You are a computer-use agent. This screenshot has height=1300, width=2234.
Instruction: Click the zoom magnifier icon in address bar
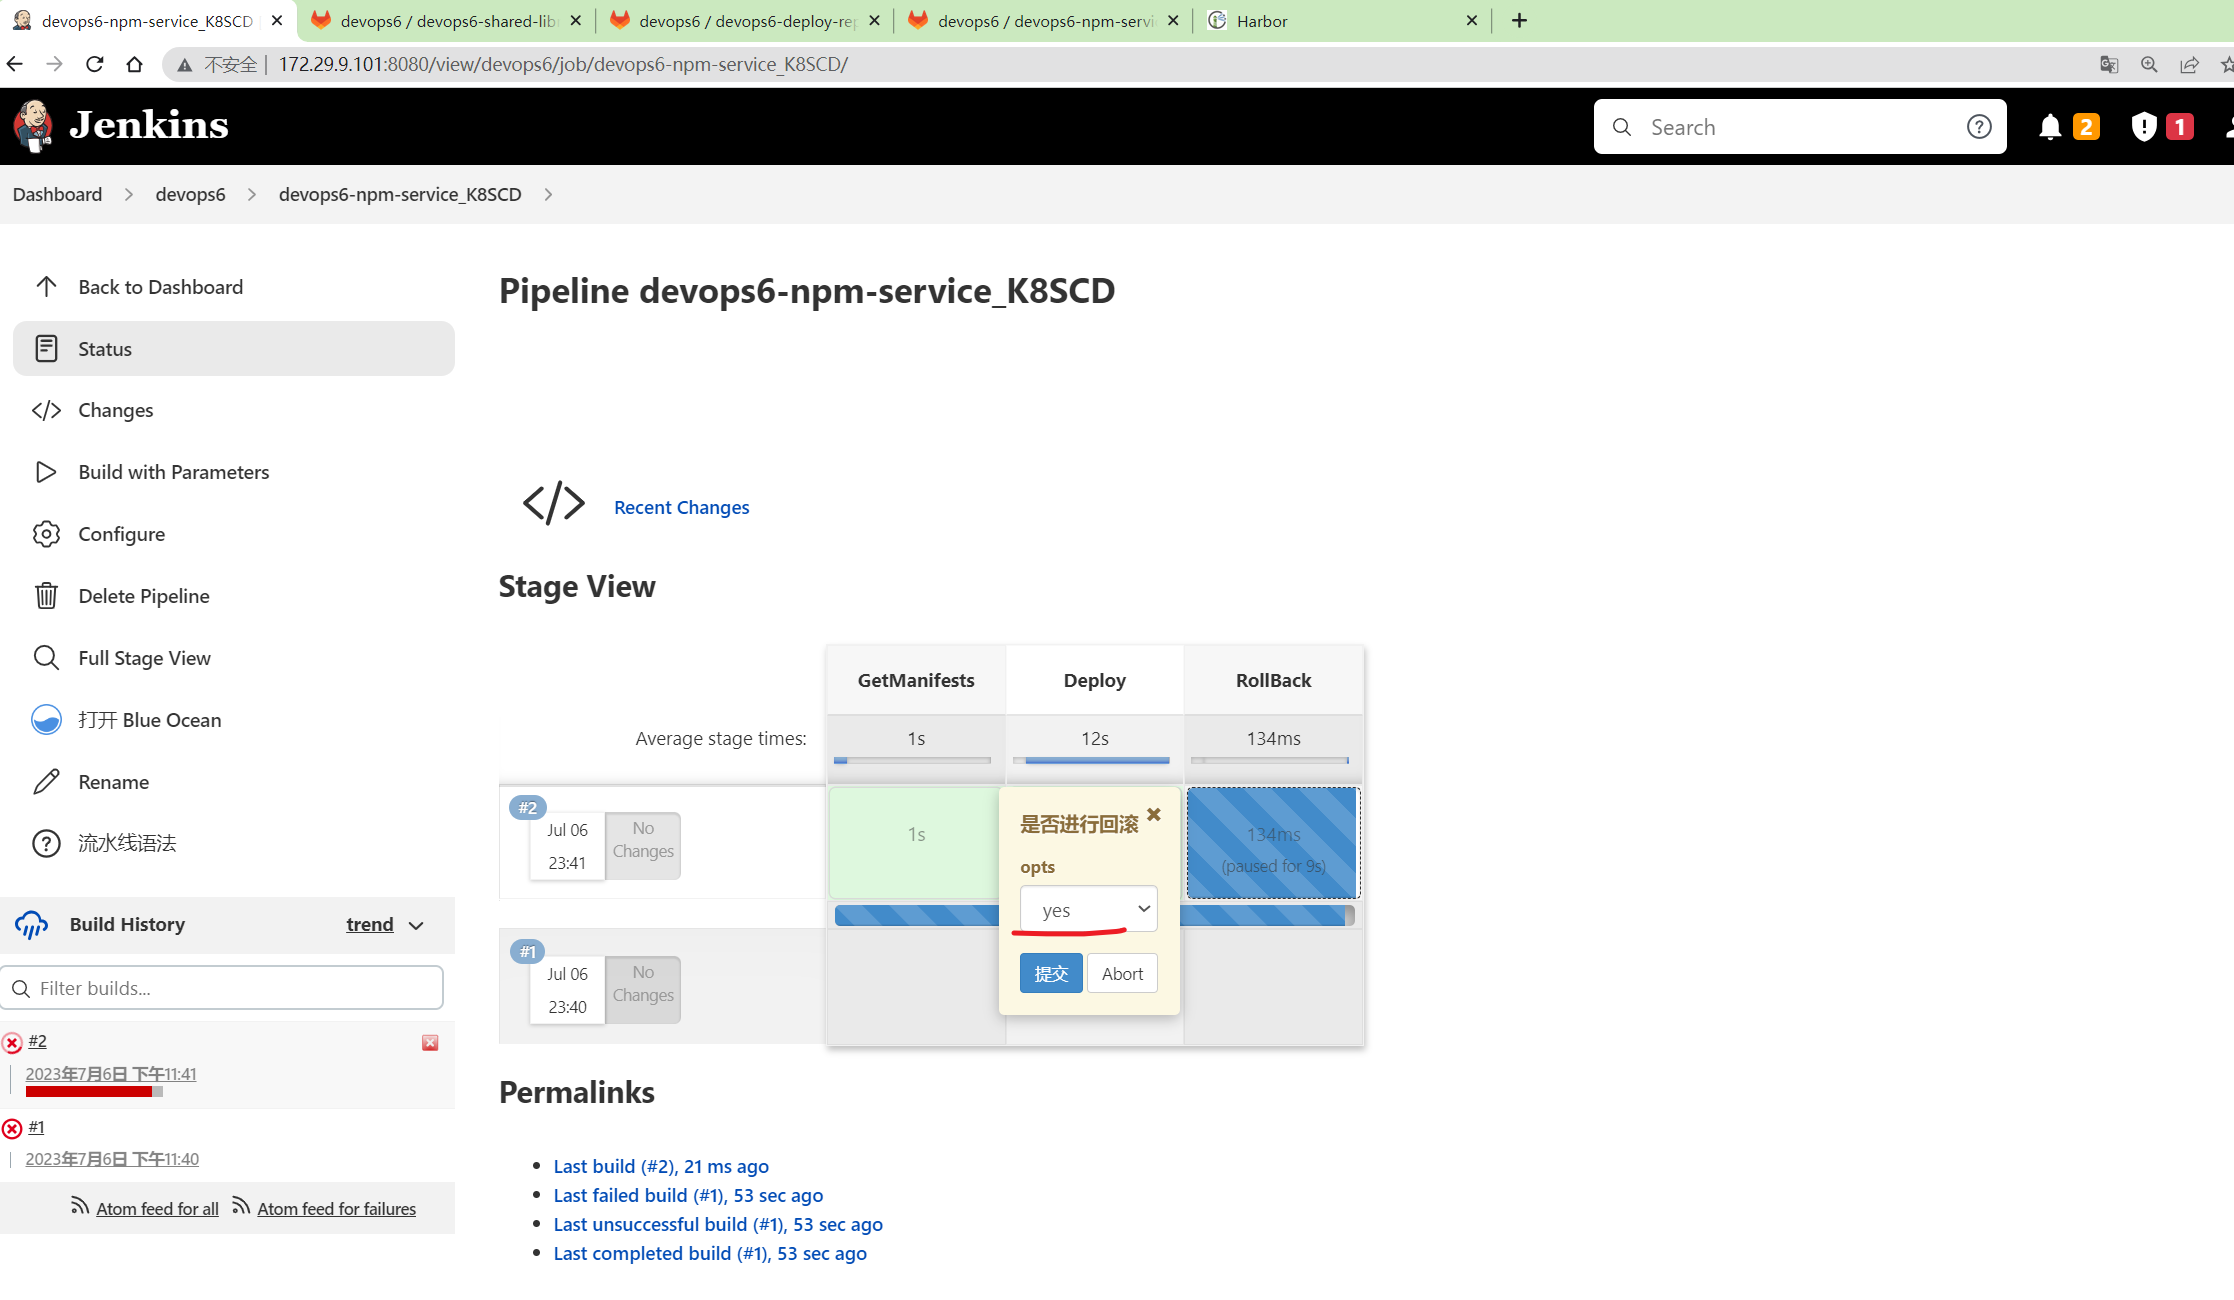2149,64
